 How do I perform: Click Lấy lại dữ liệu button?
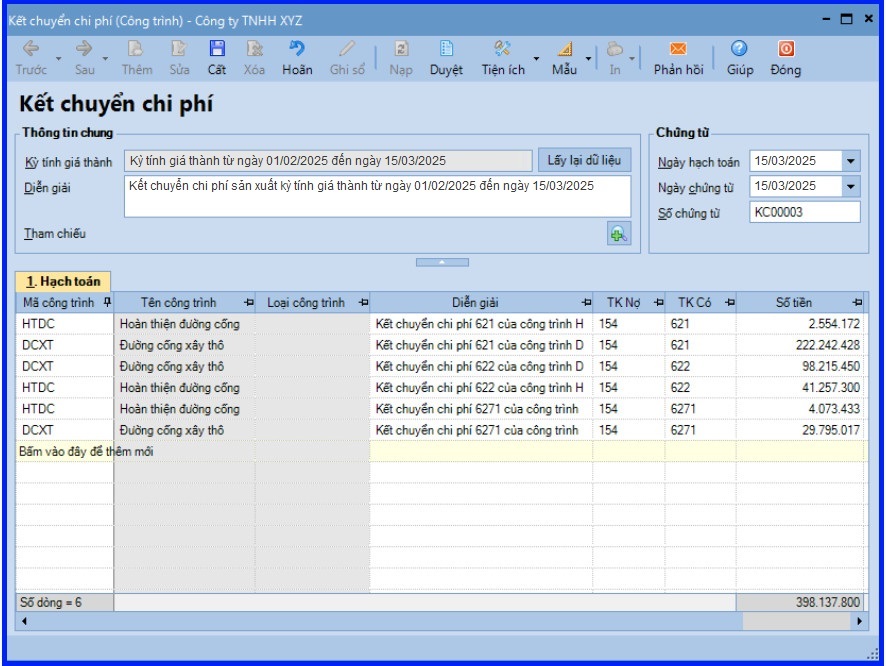(584, 160)
